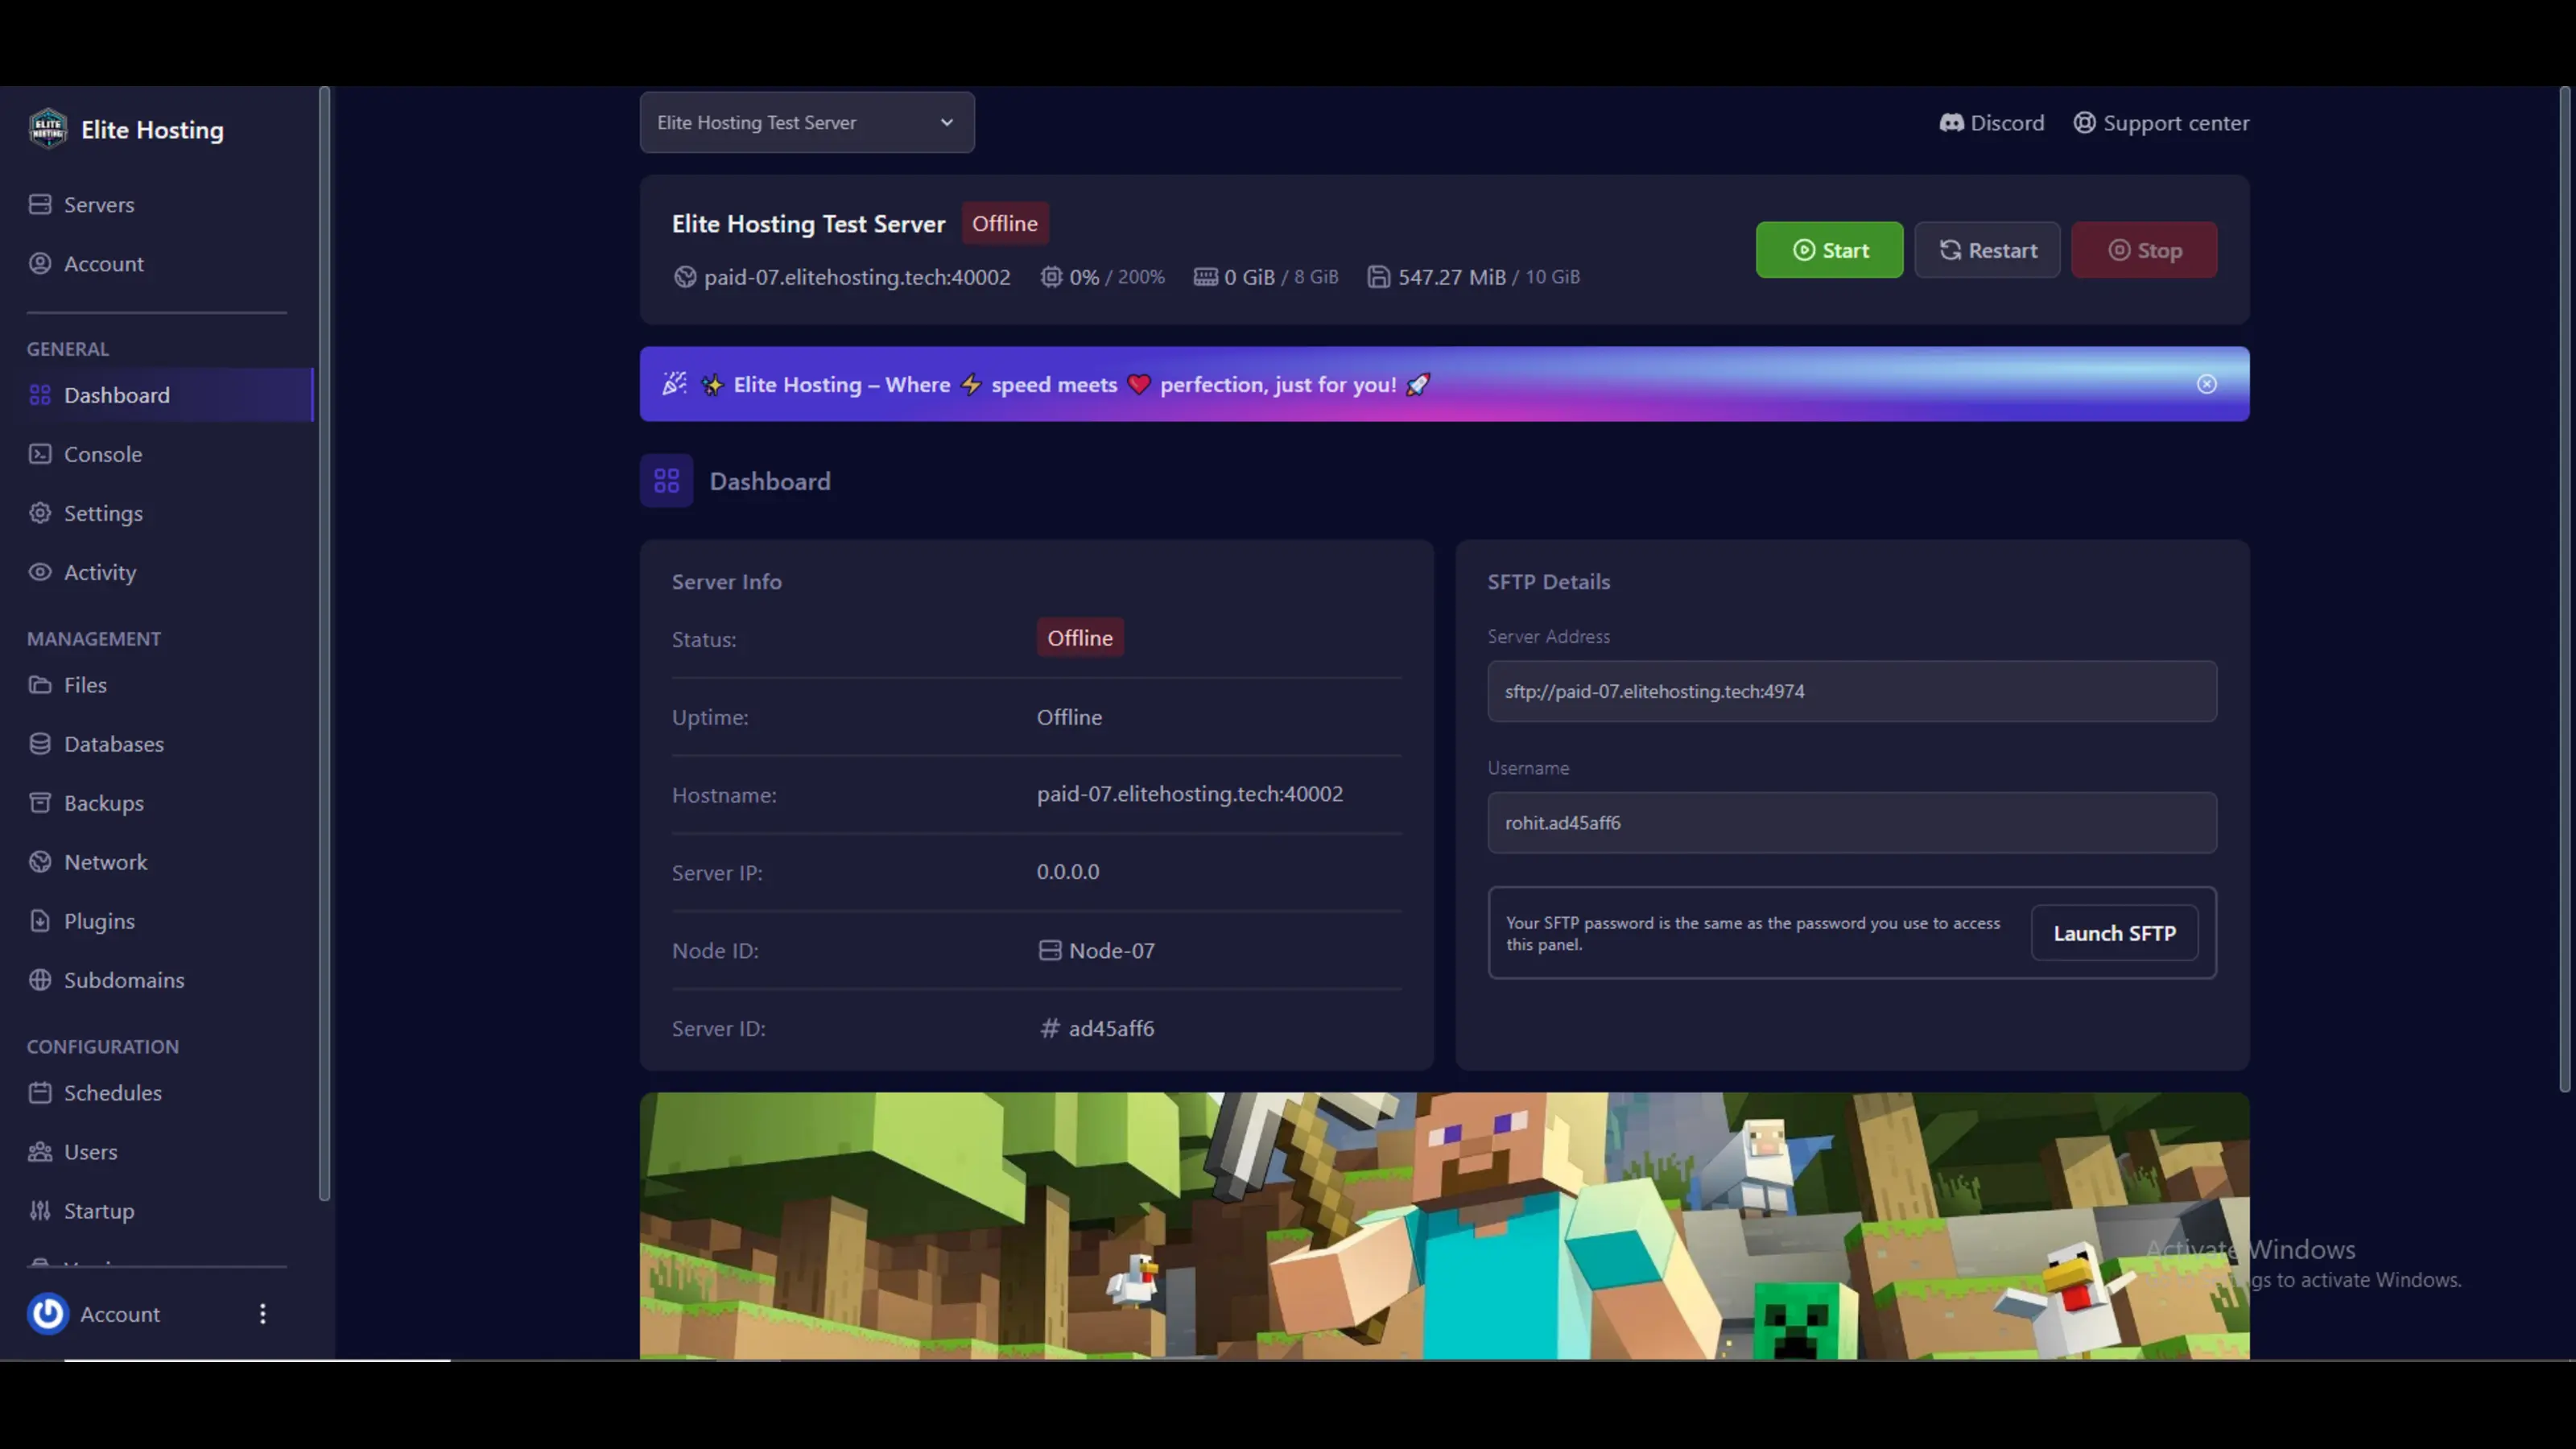Viewport: 2576px width, 1449px height.
Task: Open the Console page
Action: click(x=103, y=454)
